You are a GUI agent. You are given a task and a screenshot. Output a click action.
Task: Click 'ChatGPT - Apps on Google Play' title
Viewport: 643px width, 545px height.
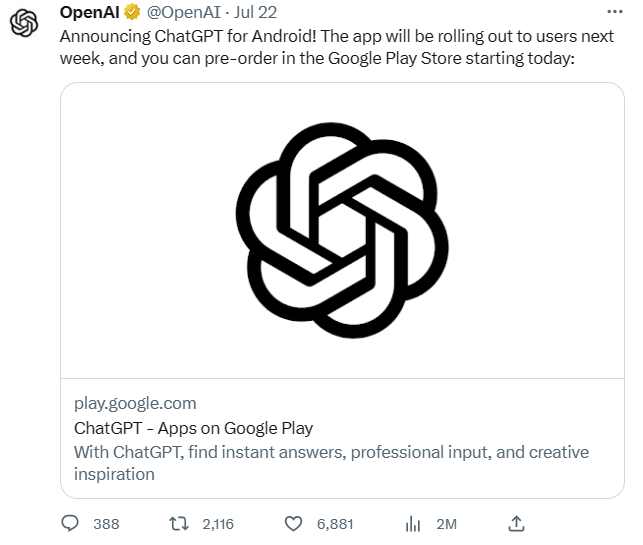194,428
